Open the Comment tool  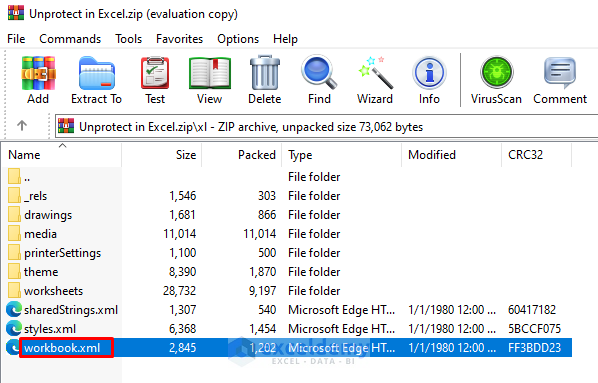click(x=560, y=73)
